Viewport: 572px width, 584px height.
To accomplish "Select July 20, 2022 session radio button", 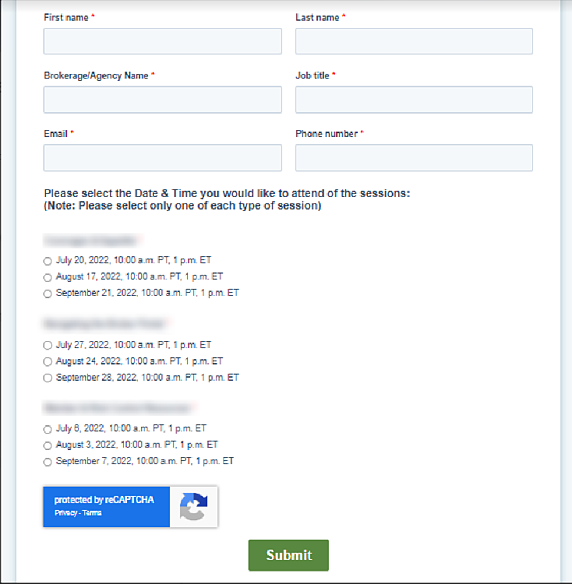I will click(47, 261).
